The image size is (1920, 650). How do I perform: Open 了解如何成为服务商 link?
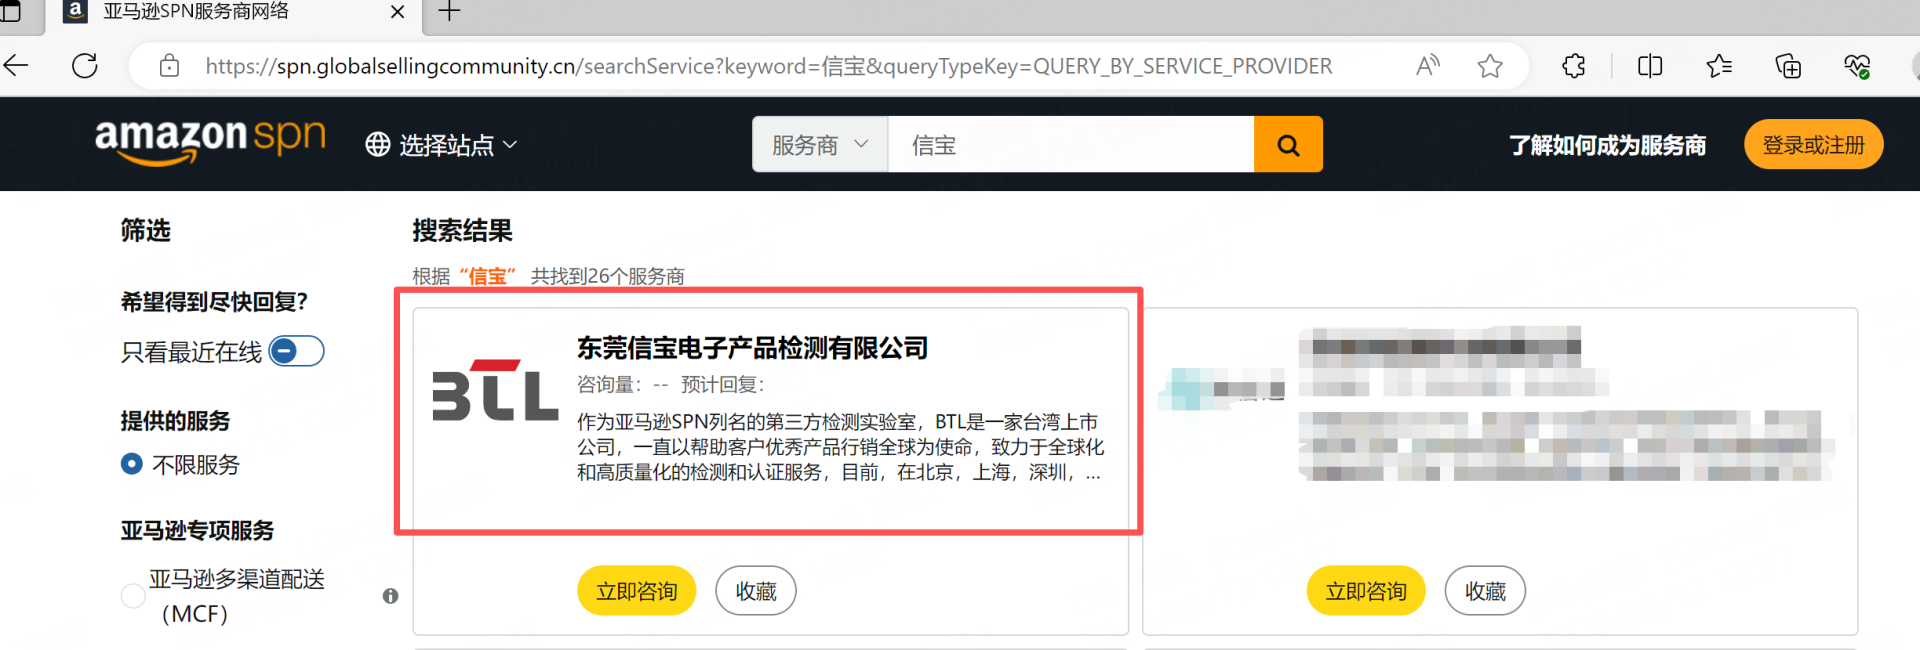(x=1607, y=145)
